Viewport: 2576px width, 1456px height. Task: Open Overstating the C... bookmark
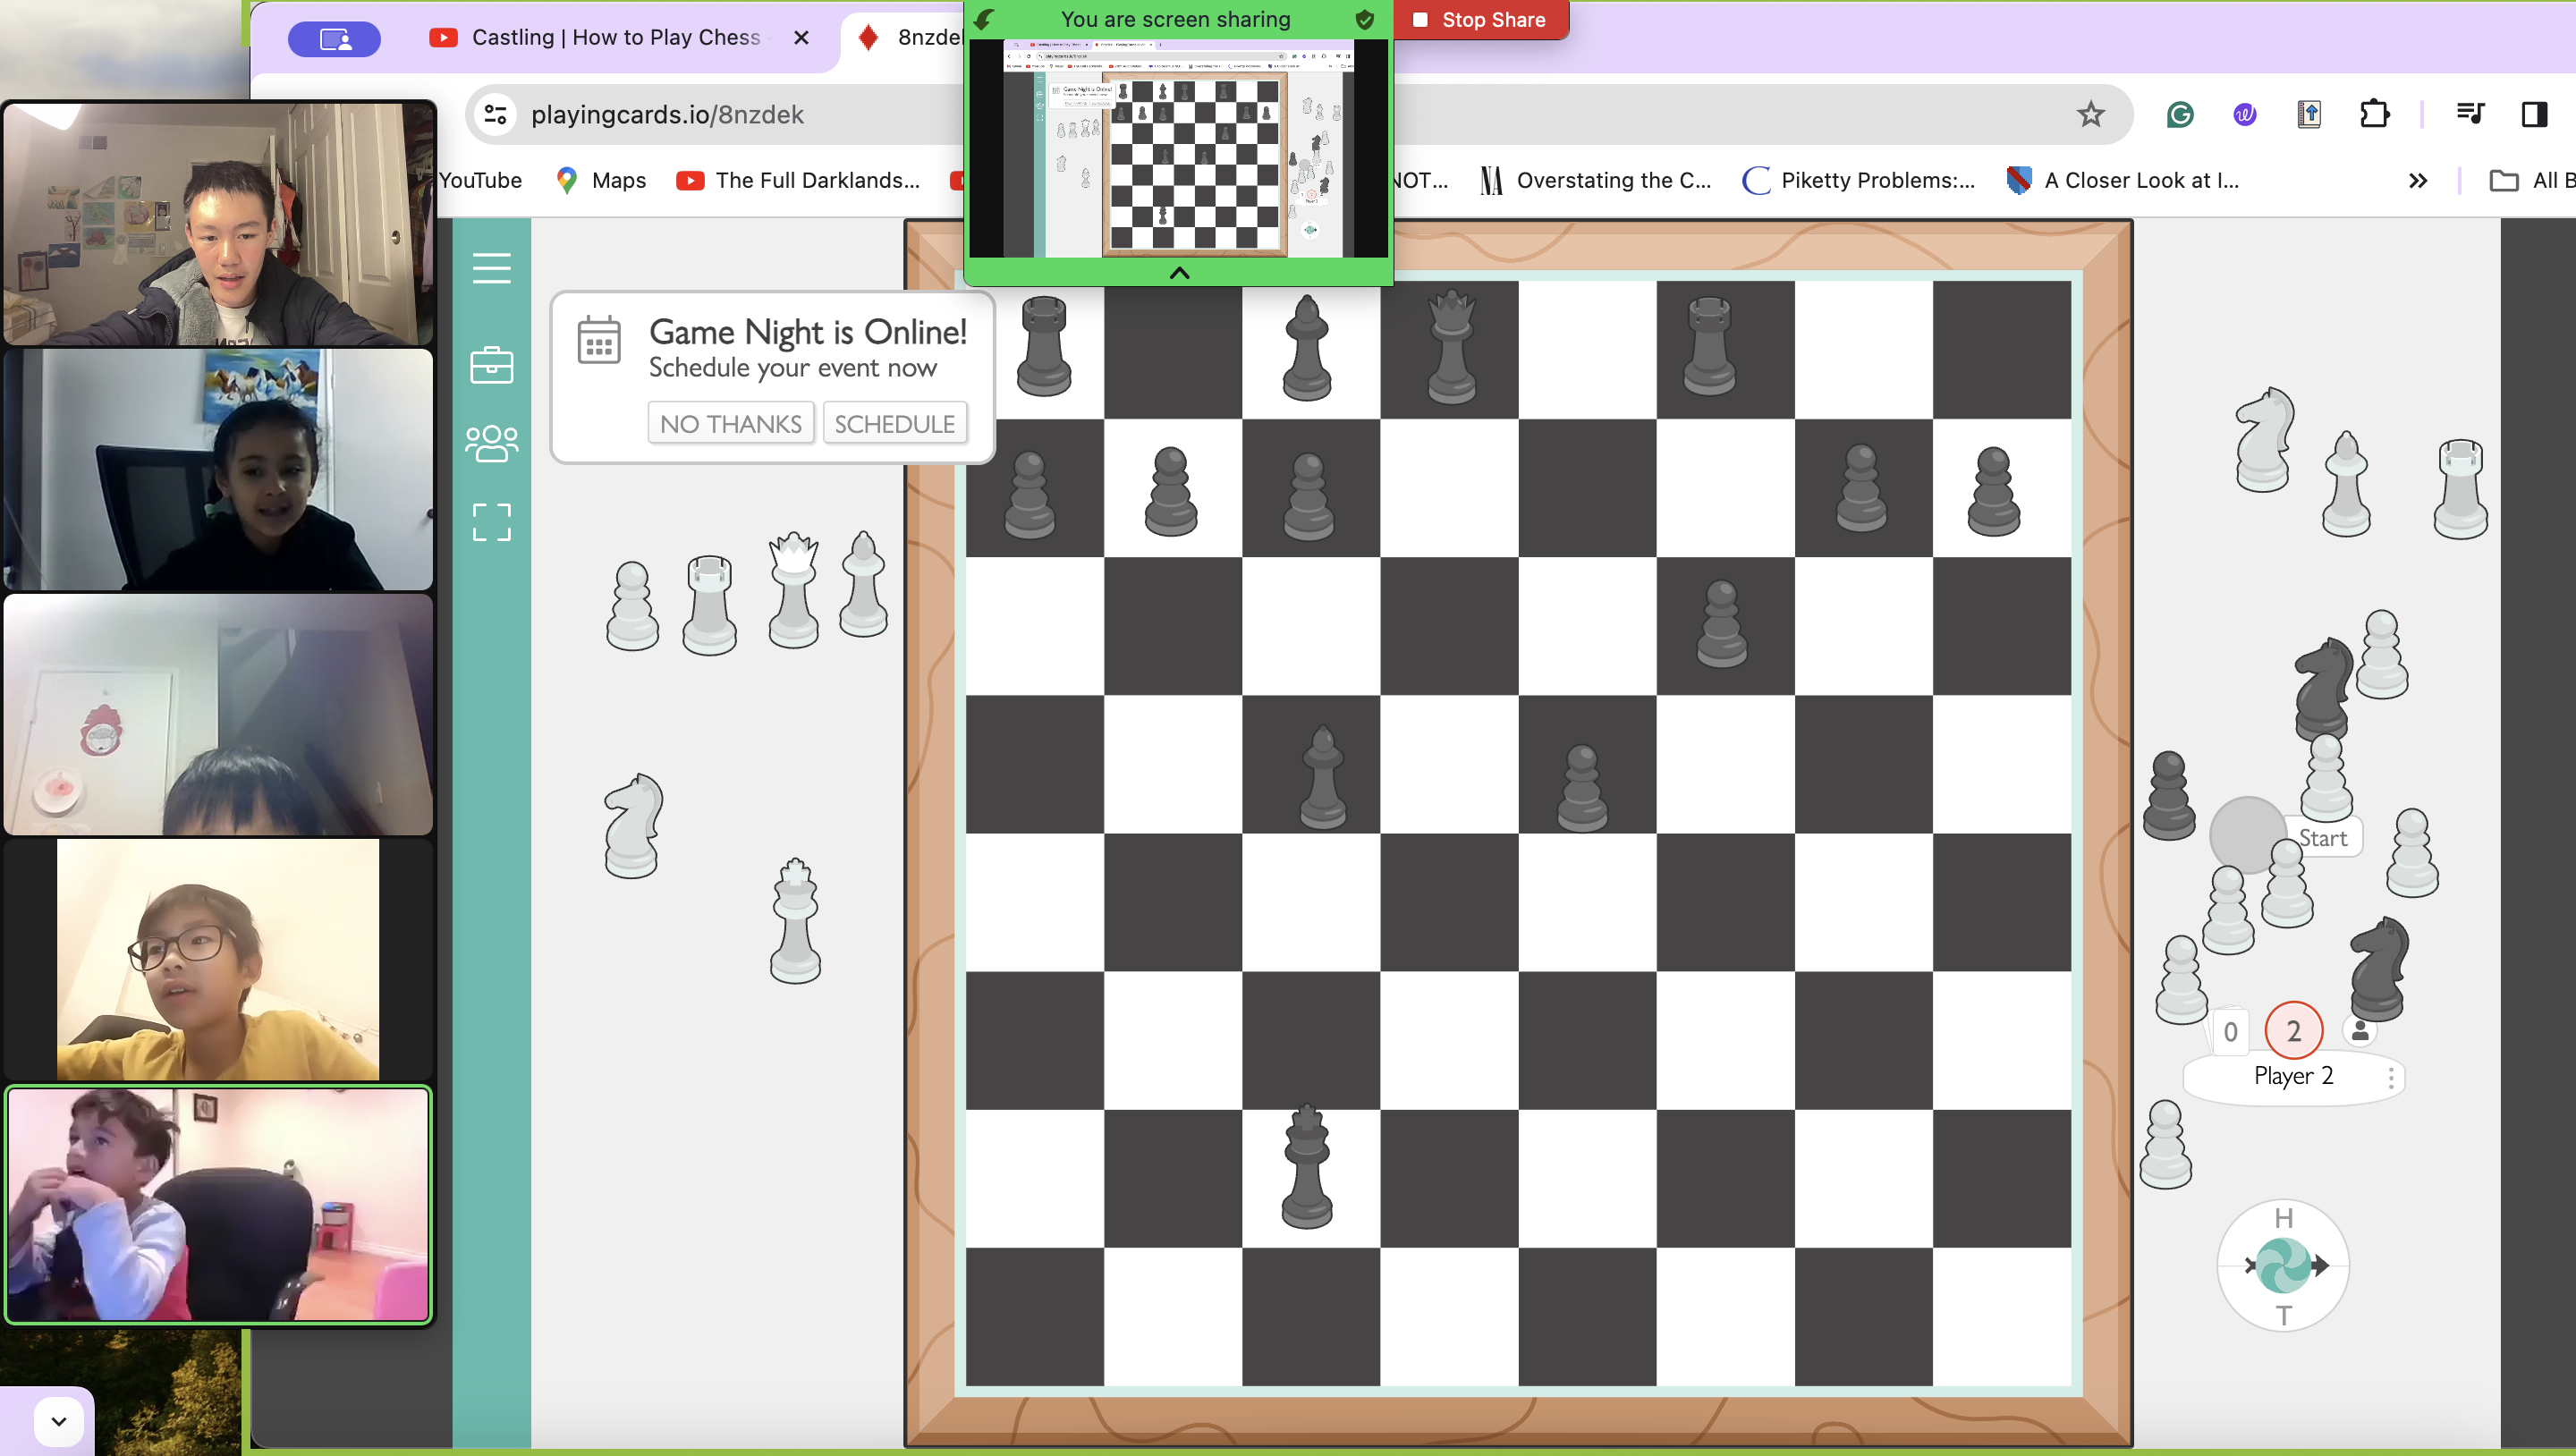coord(1597,180)
